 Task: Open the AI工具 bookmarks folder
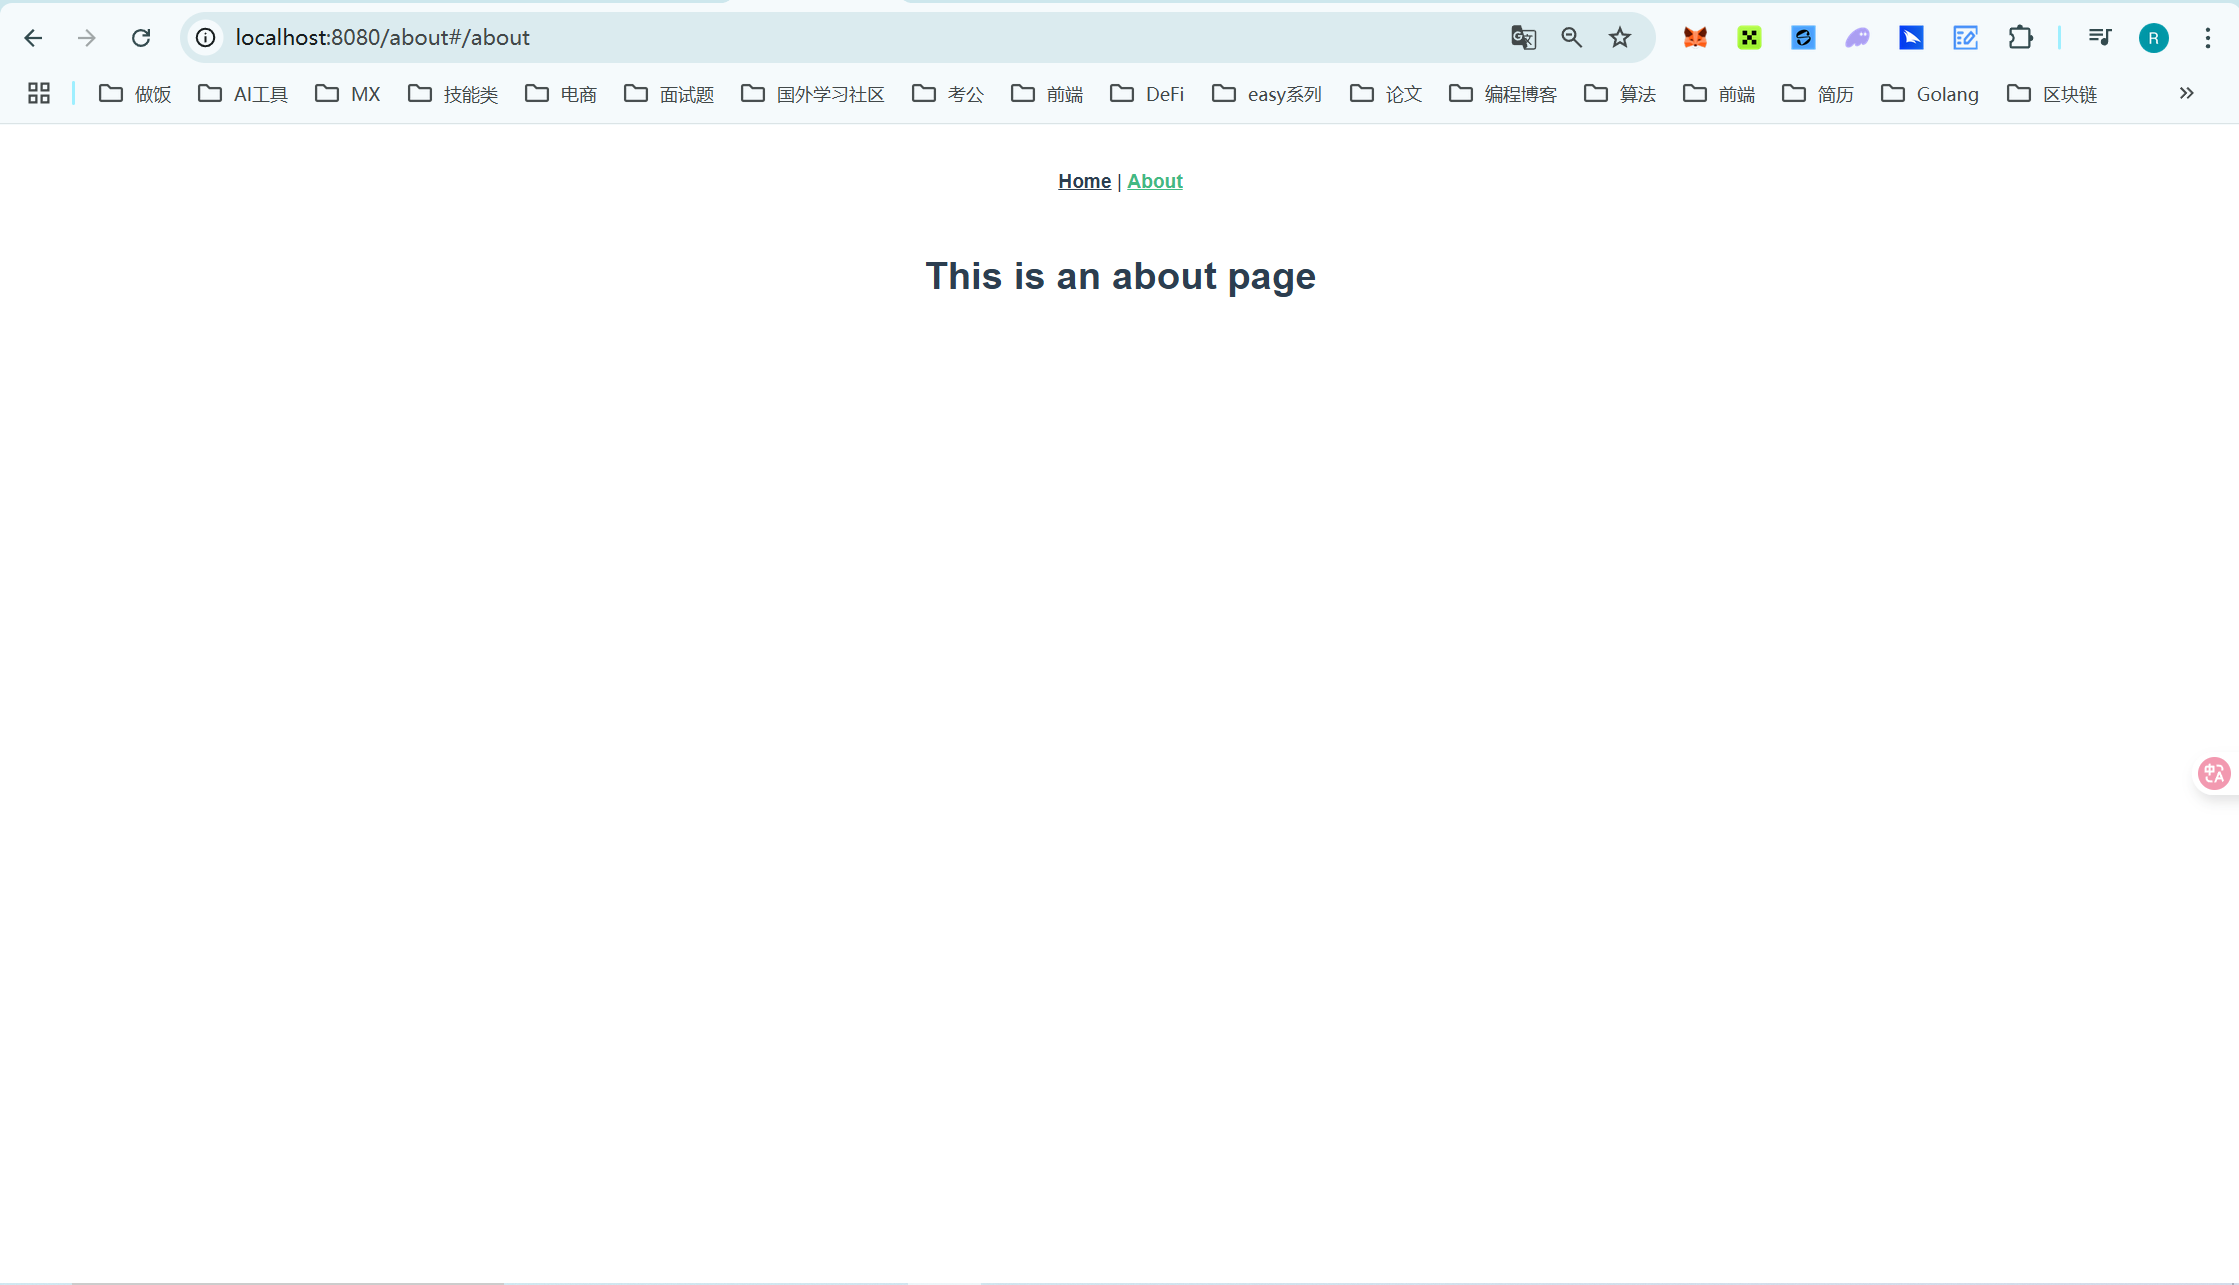point(243,94)
